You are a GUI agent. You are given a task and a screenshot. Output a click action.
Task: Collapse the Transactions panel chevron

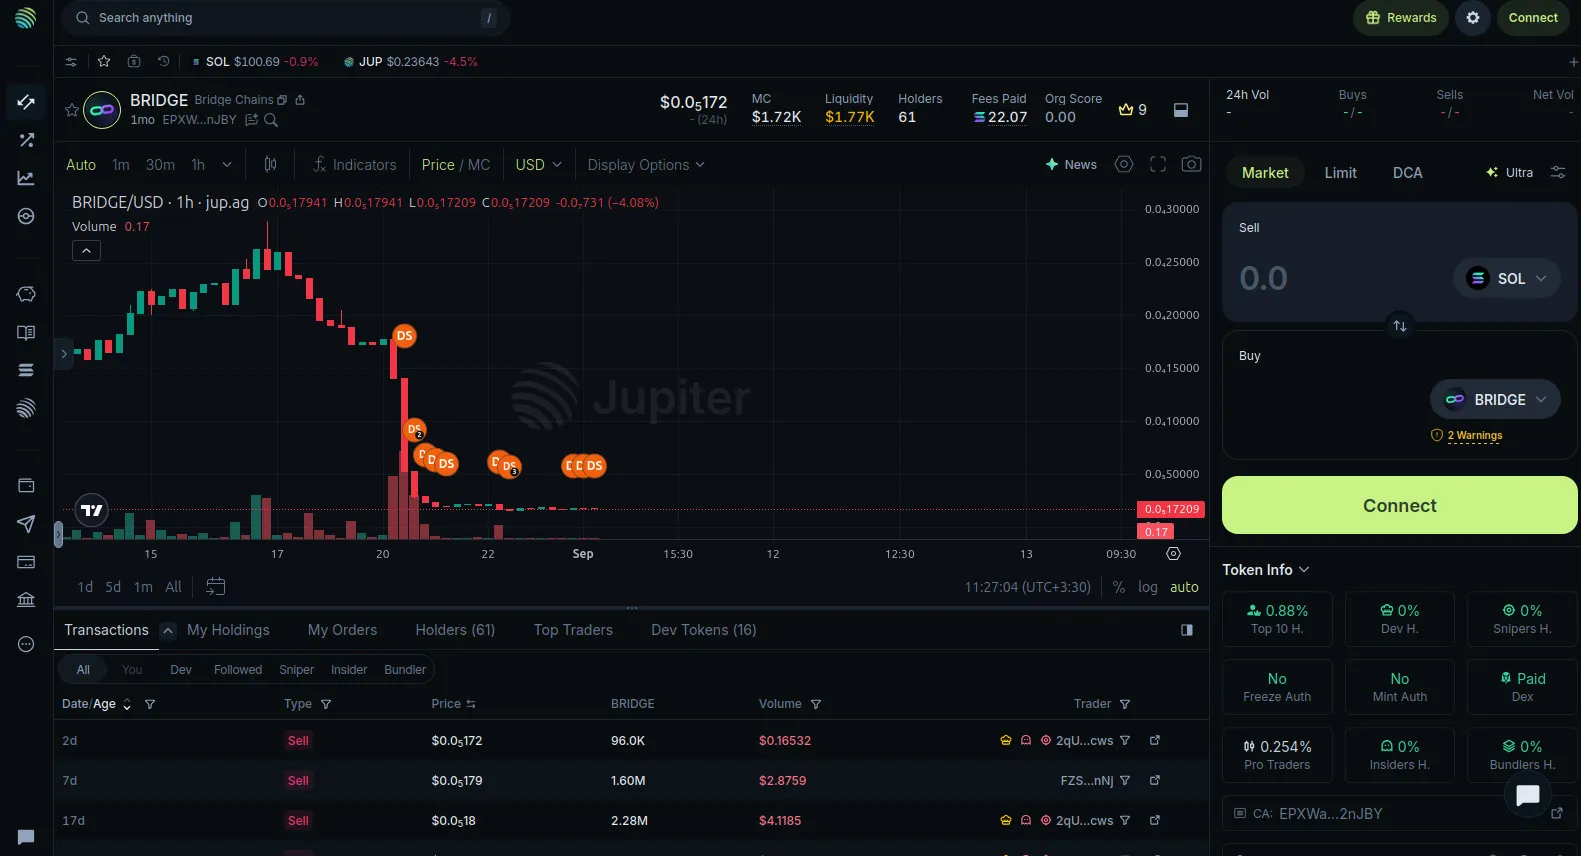[168, 630]
